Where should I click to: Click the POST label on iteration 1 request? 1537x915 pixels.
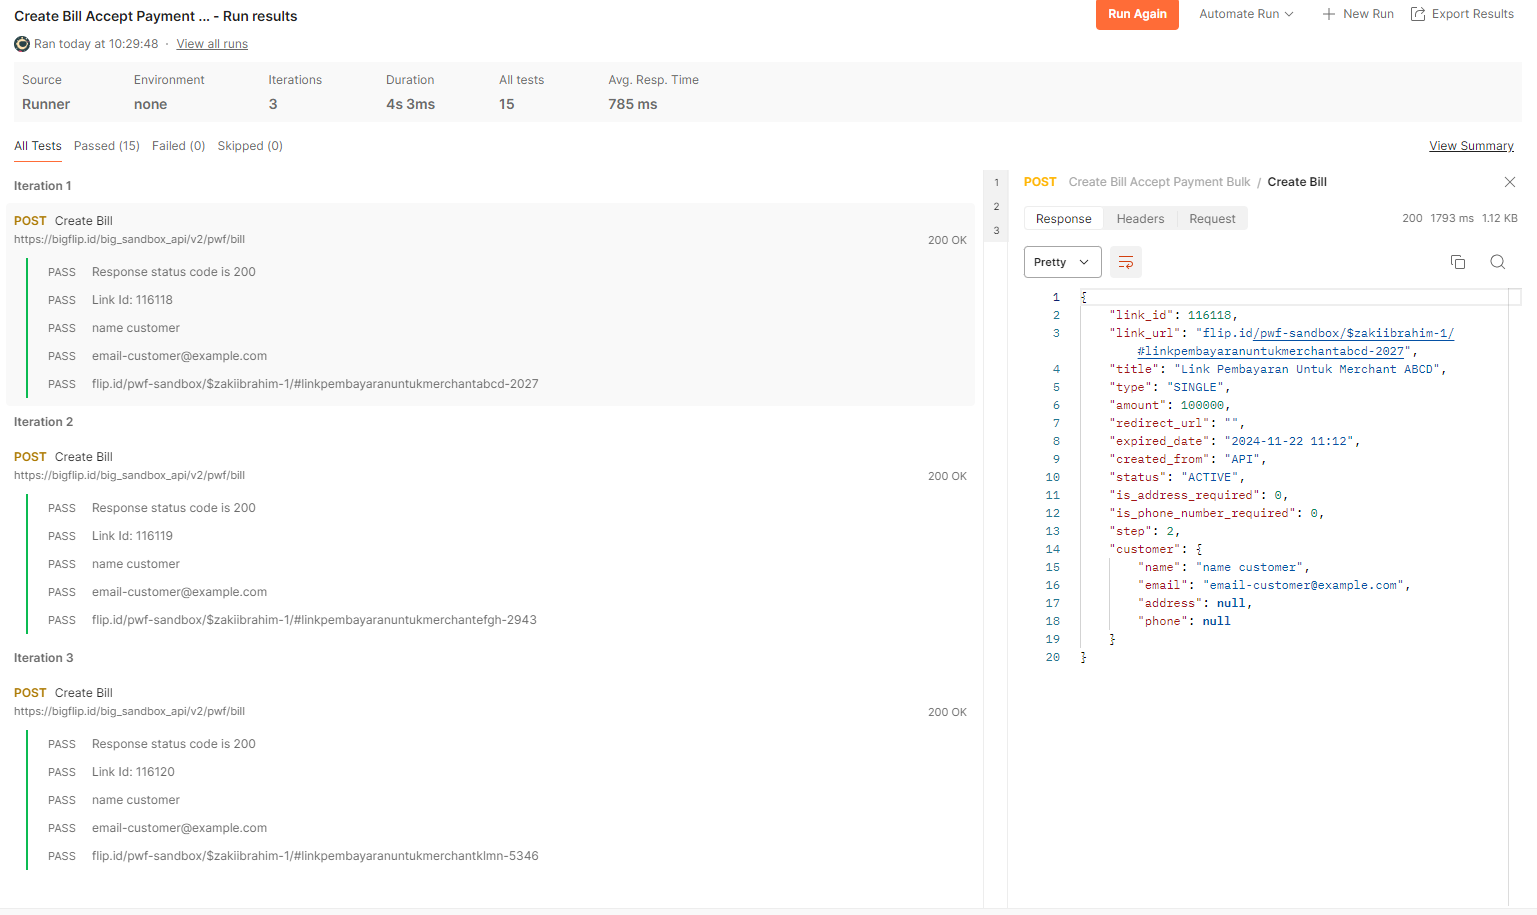tap(29, 220)
